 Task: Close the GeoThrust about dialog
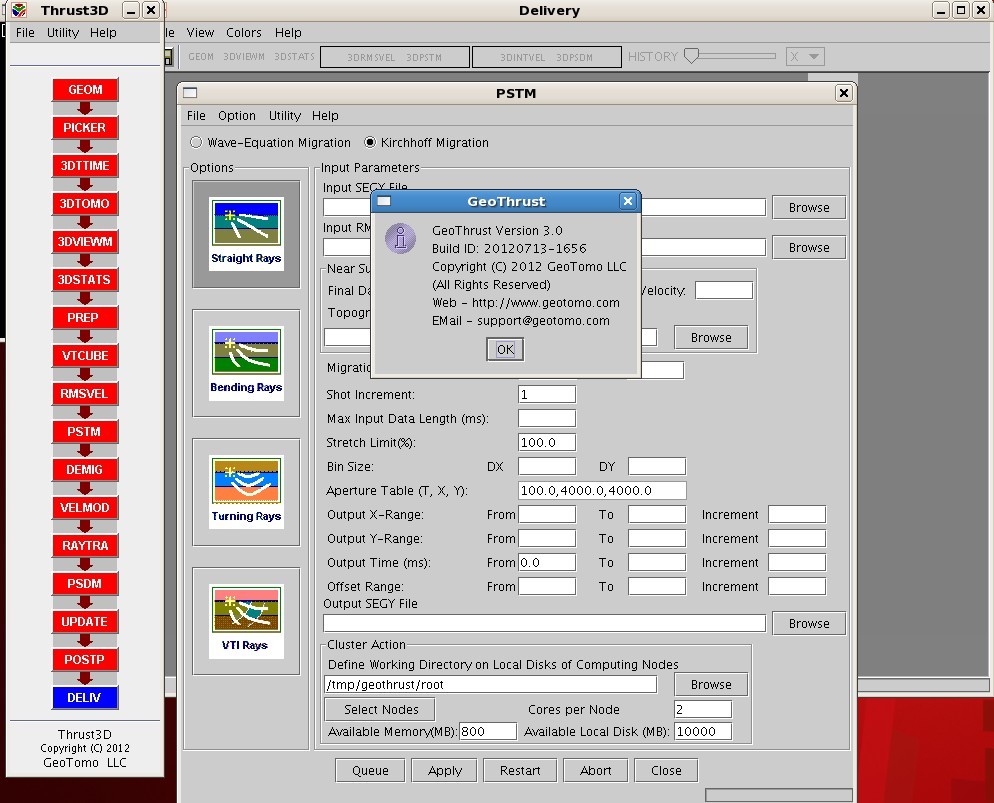[628, 201]
